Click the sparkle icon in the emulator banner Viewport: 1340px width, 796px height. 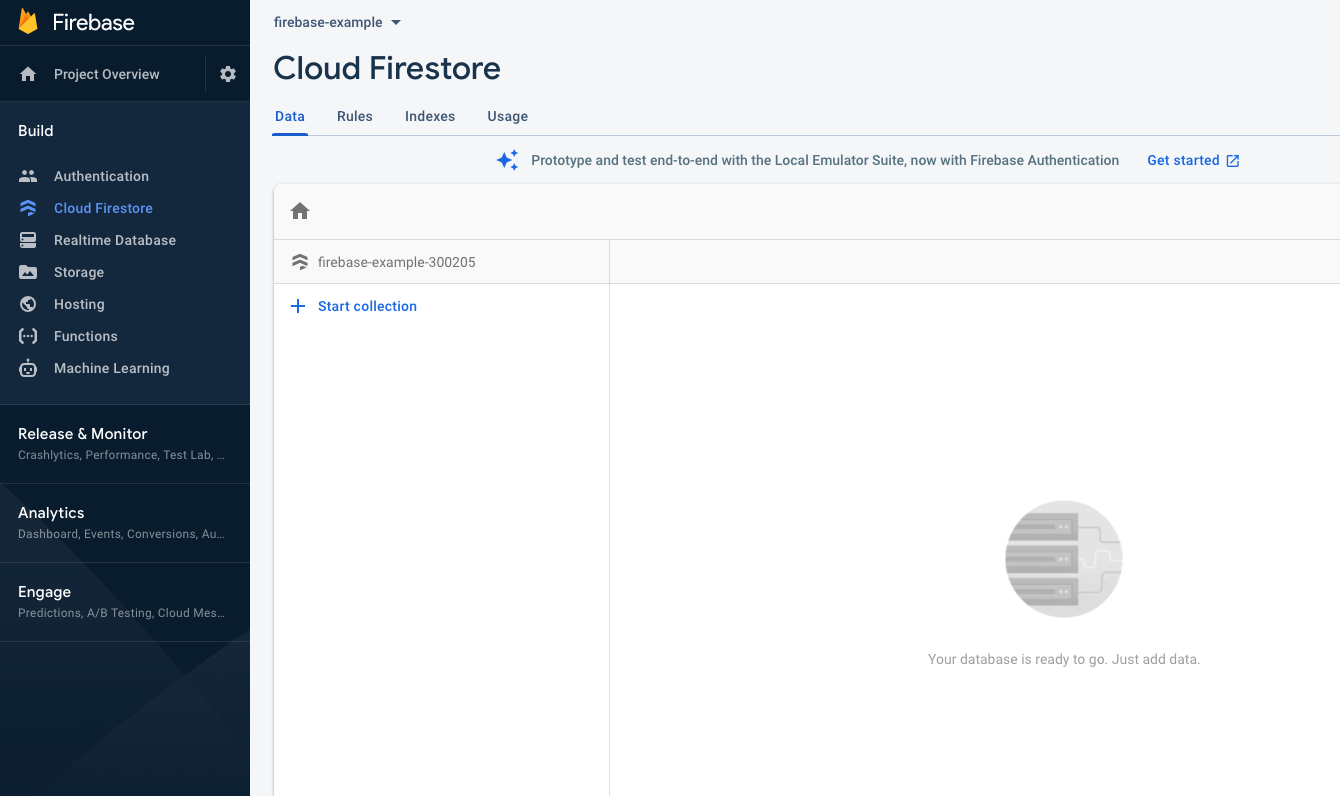point(508,160)
